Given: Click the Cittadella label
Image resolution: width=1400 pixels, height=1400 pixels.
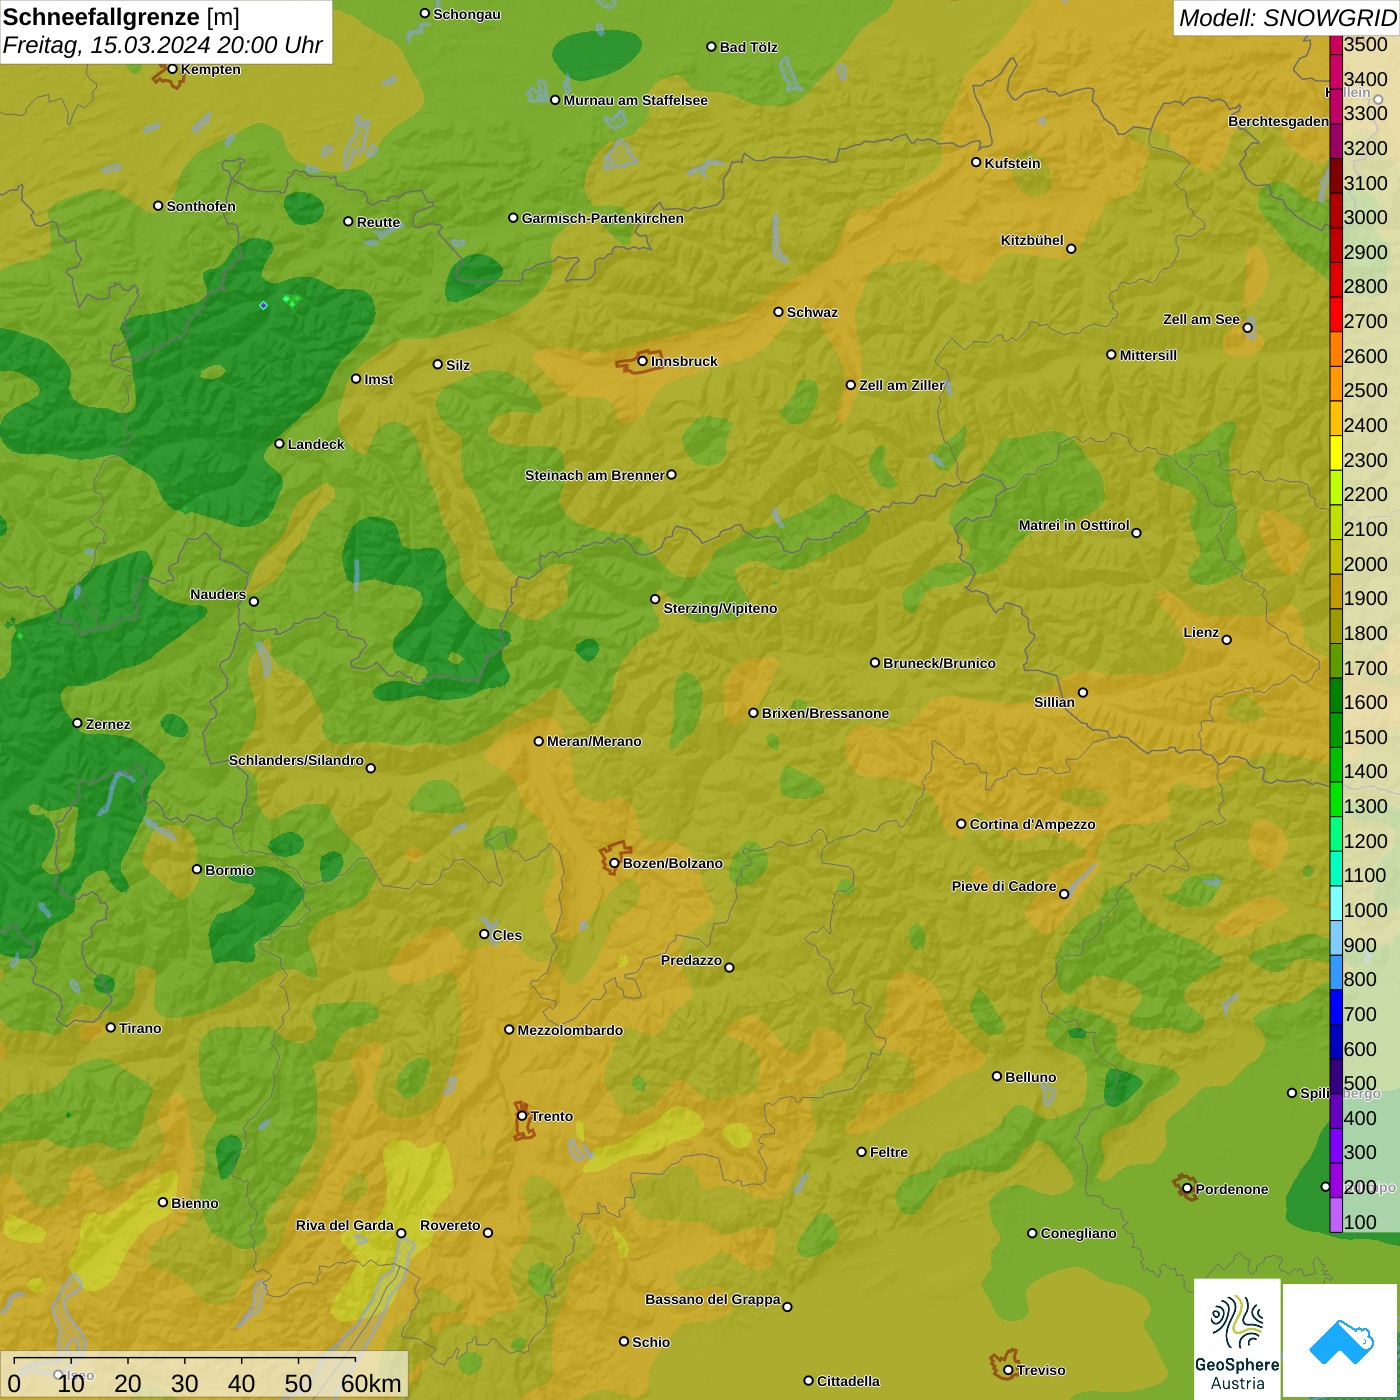Looking at the screenshot, I should point(848,1381).
